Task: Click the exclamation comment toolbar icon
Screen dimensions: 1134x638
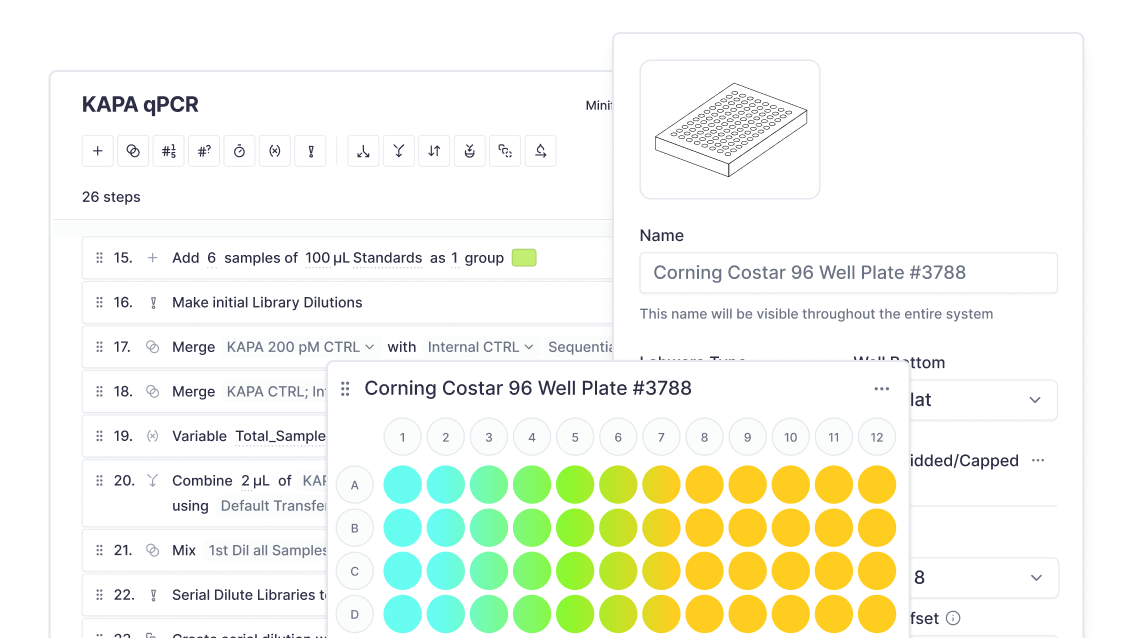Action: 311,151
